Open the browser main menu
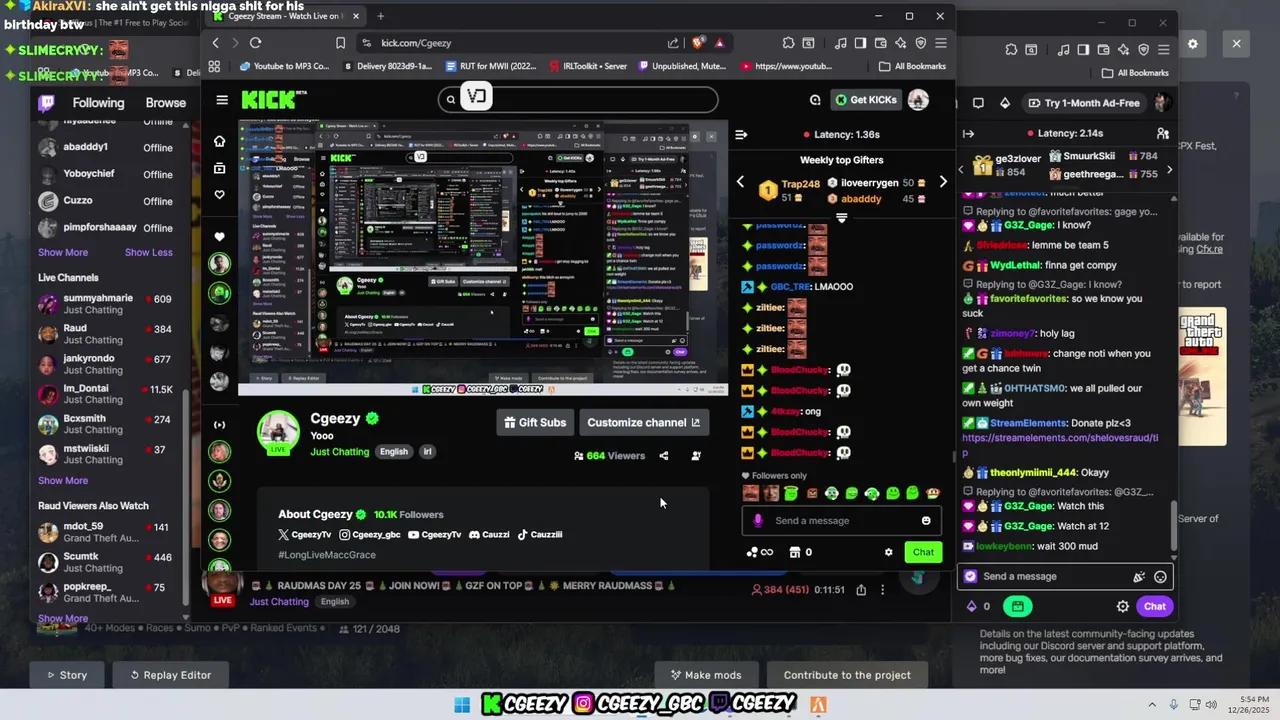Image resolution: width=1280 pixels, height=720 pixels. click(940, 43)
